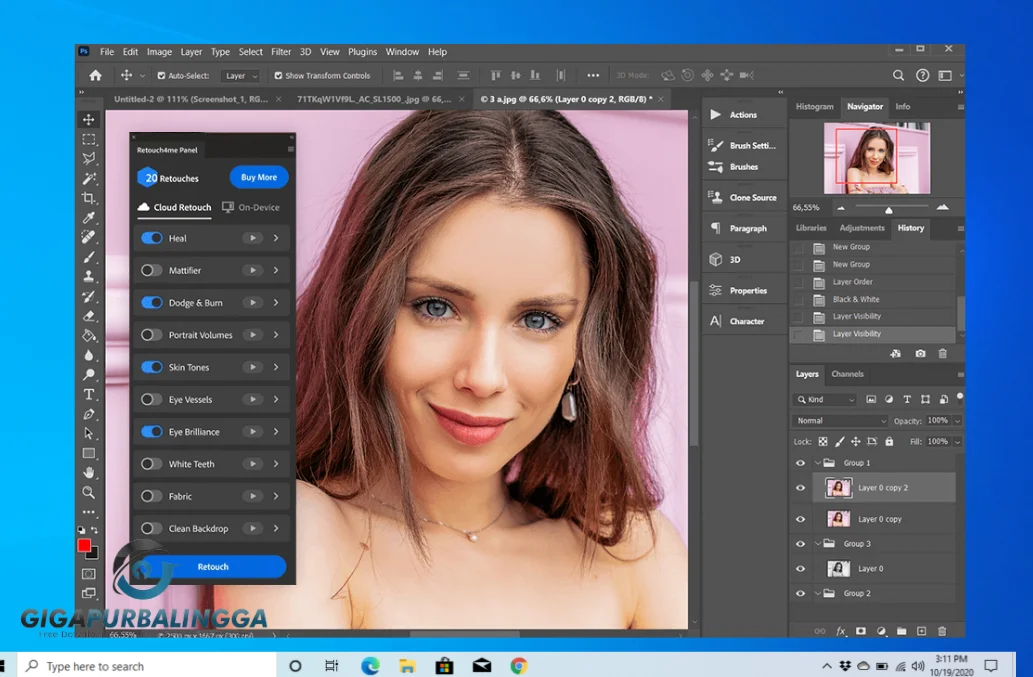
Task: Select the Clone Stamp tool
Action: (x=88, y=277)
